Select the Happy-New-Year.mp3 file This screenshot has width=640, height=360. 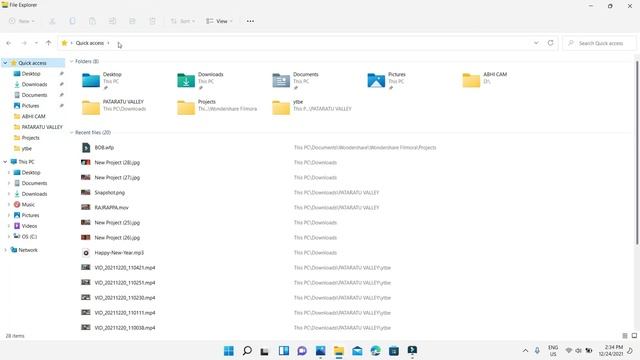119,253
